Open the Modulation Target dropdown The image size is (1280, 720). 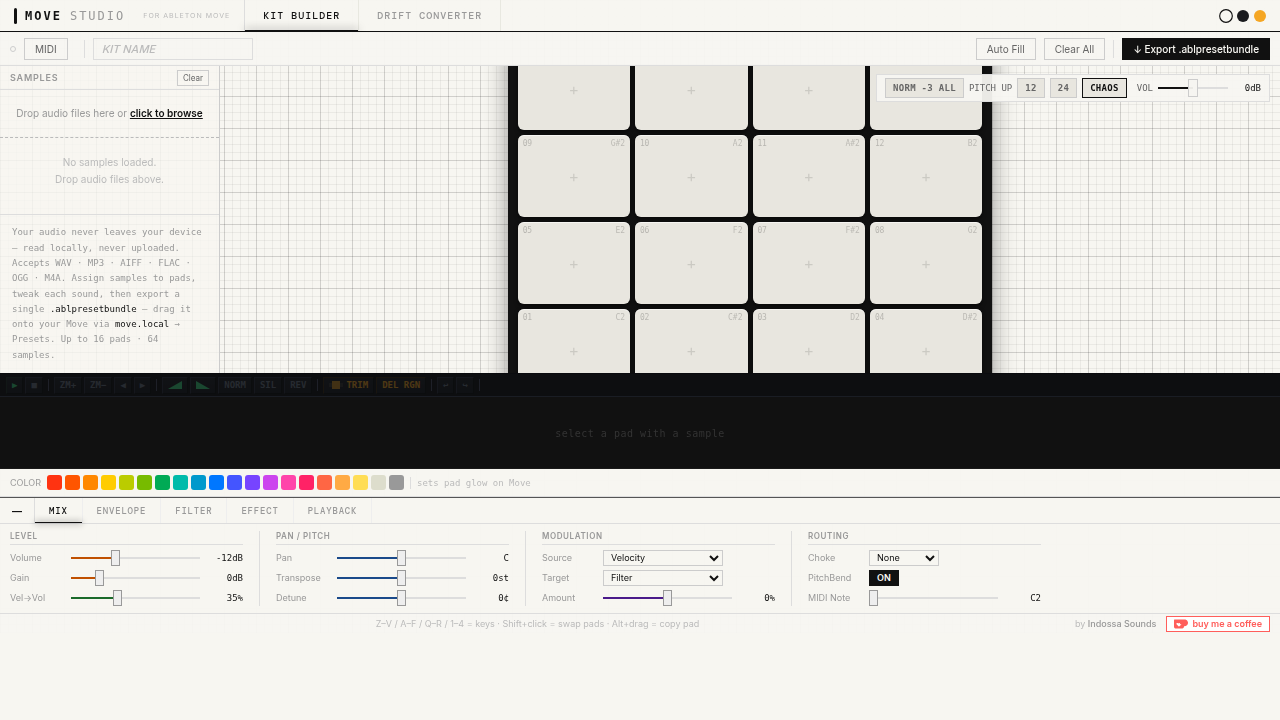pyautogui.click(x=663, y=578)
